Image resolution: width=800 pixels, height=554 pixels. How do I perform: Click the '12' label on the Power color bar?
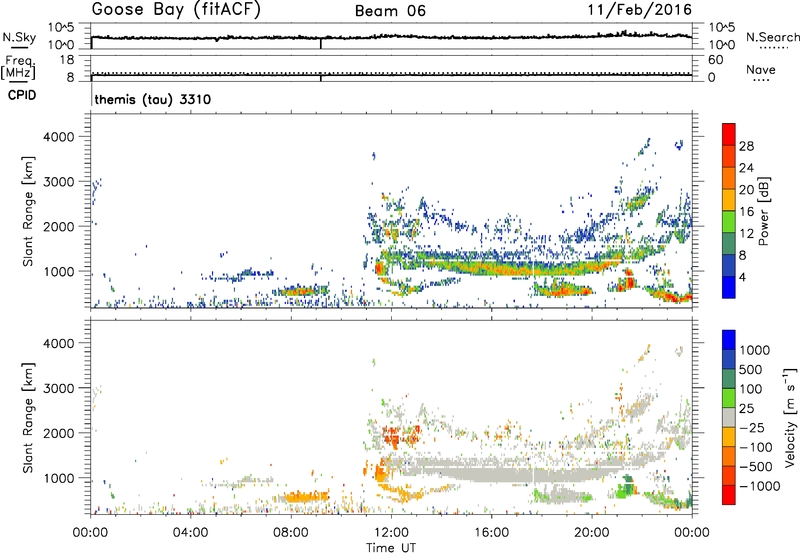(x=746, y=234)
